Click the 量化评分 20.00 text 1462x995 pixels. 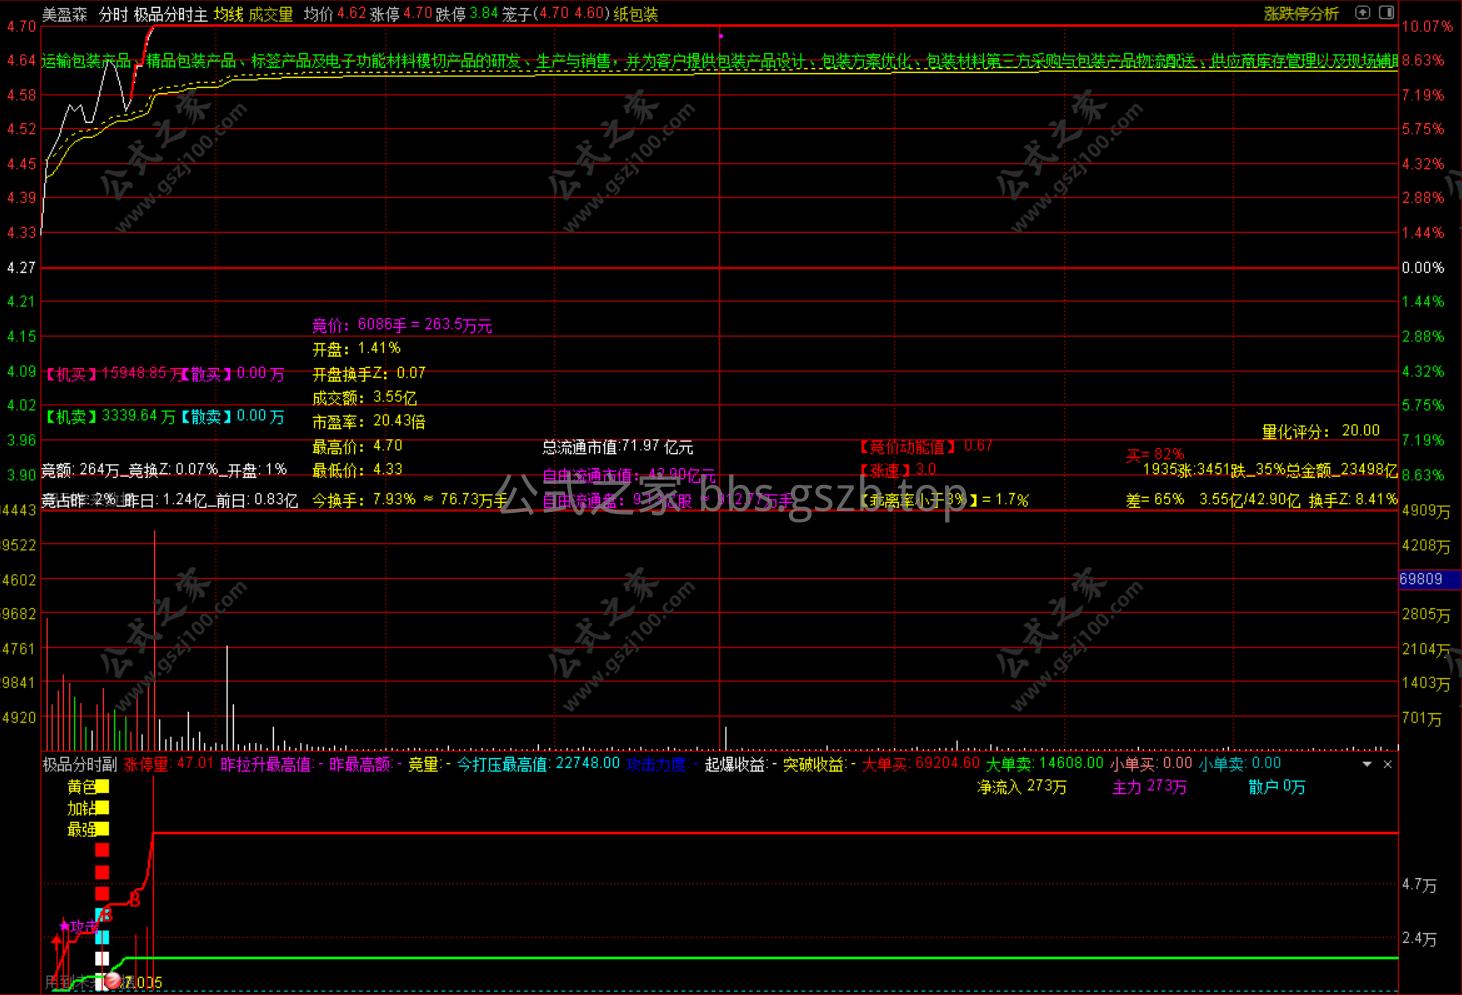coord(1321,431)
